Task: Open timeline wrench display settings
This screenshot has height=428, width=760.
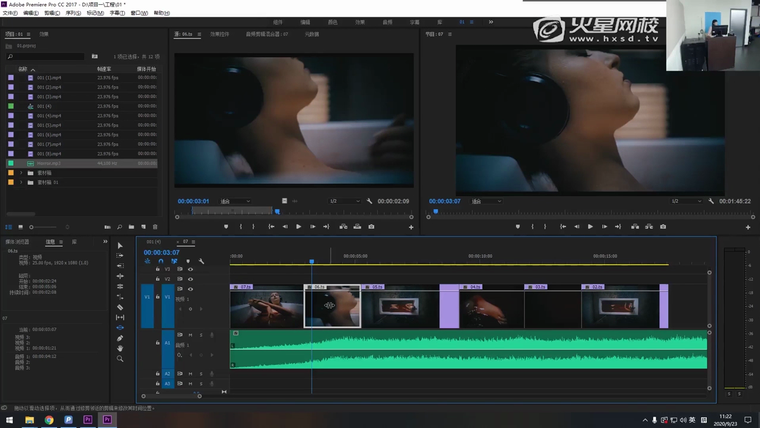Action: pos(201,262)
